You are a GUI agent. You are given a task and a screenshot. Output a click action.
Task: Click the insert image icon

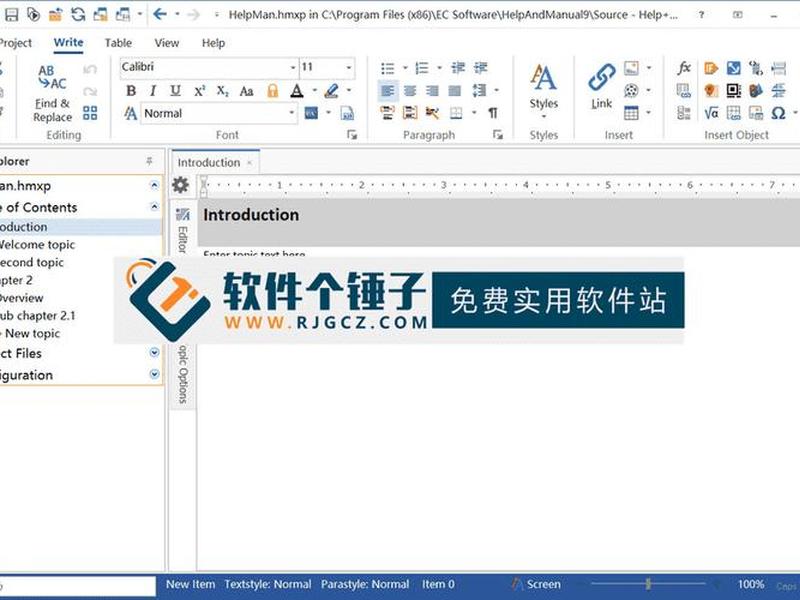[631, 68]
